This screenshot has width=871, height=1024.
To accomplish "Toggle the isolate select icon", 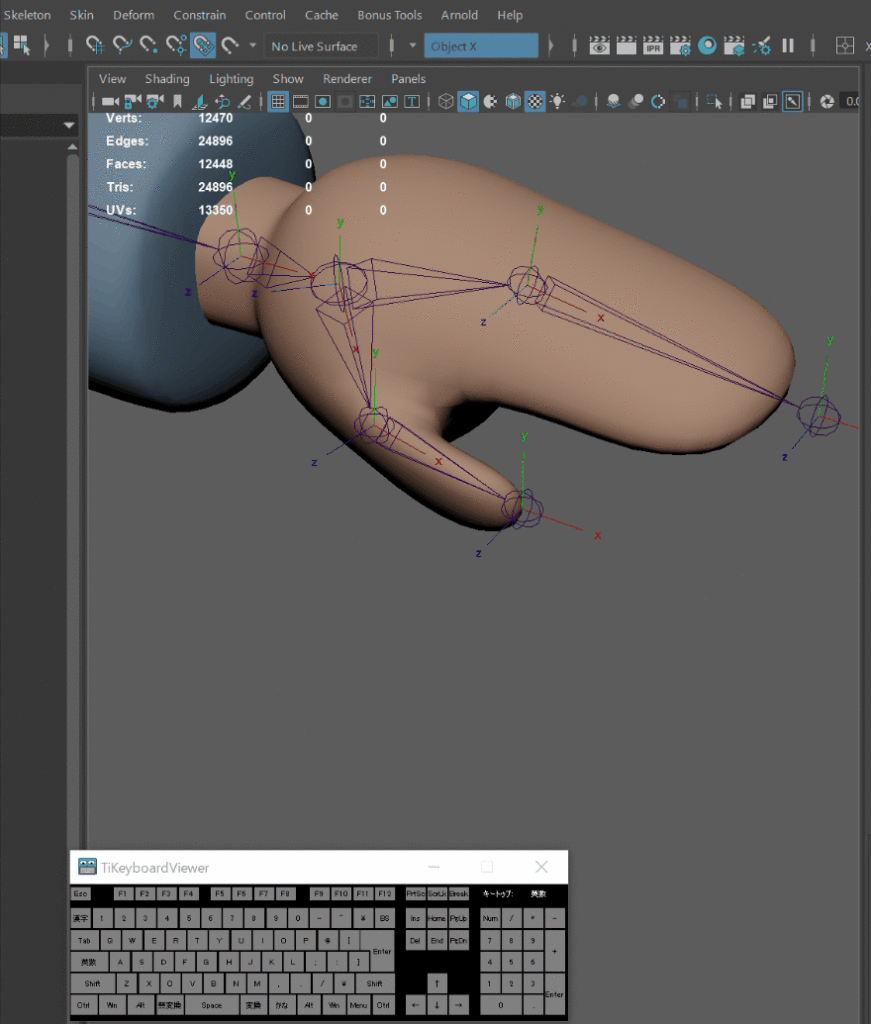I will point(714,101).
